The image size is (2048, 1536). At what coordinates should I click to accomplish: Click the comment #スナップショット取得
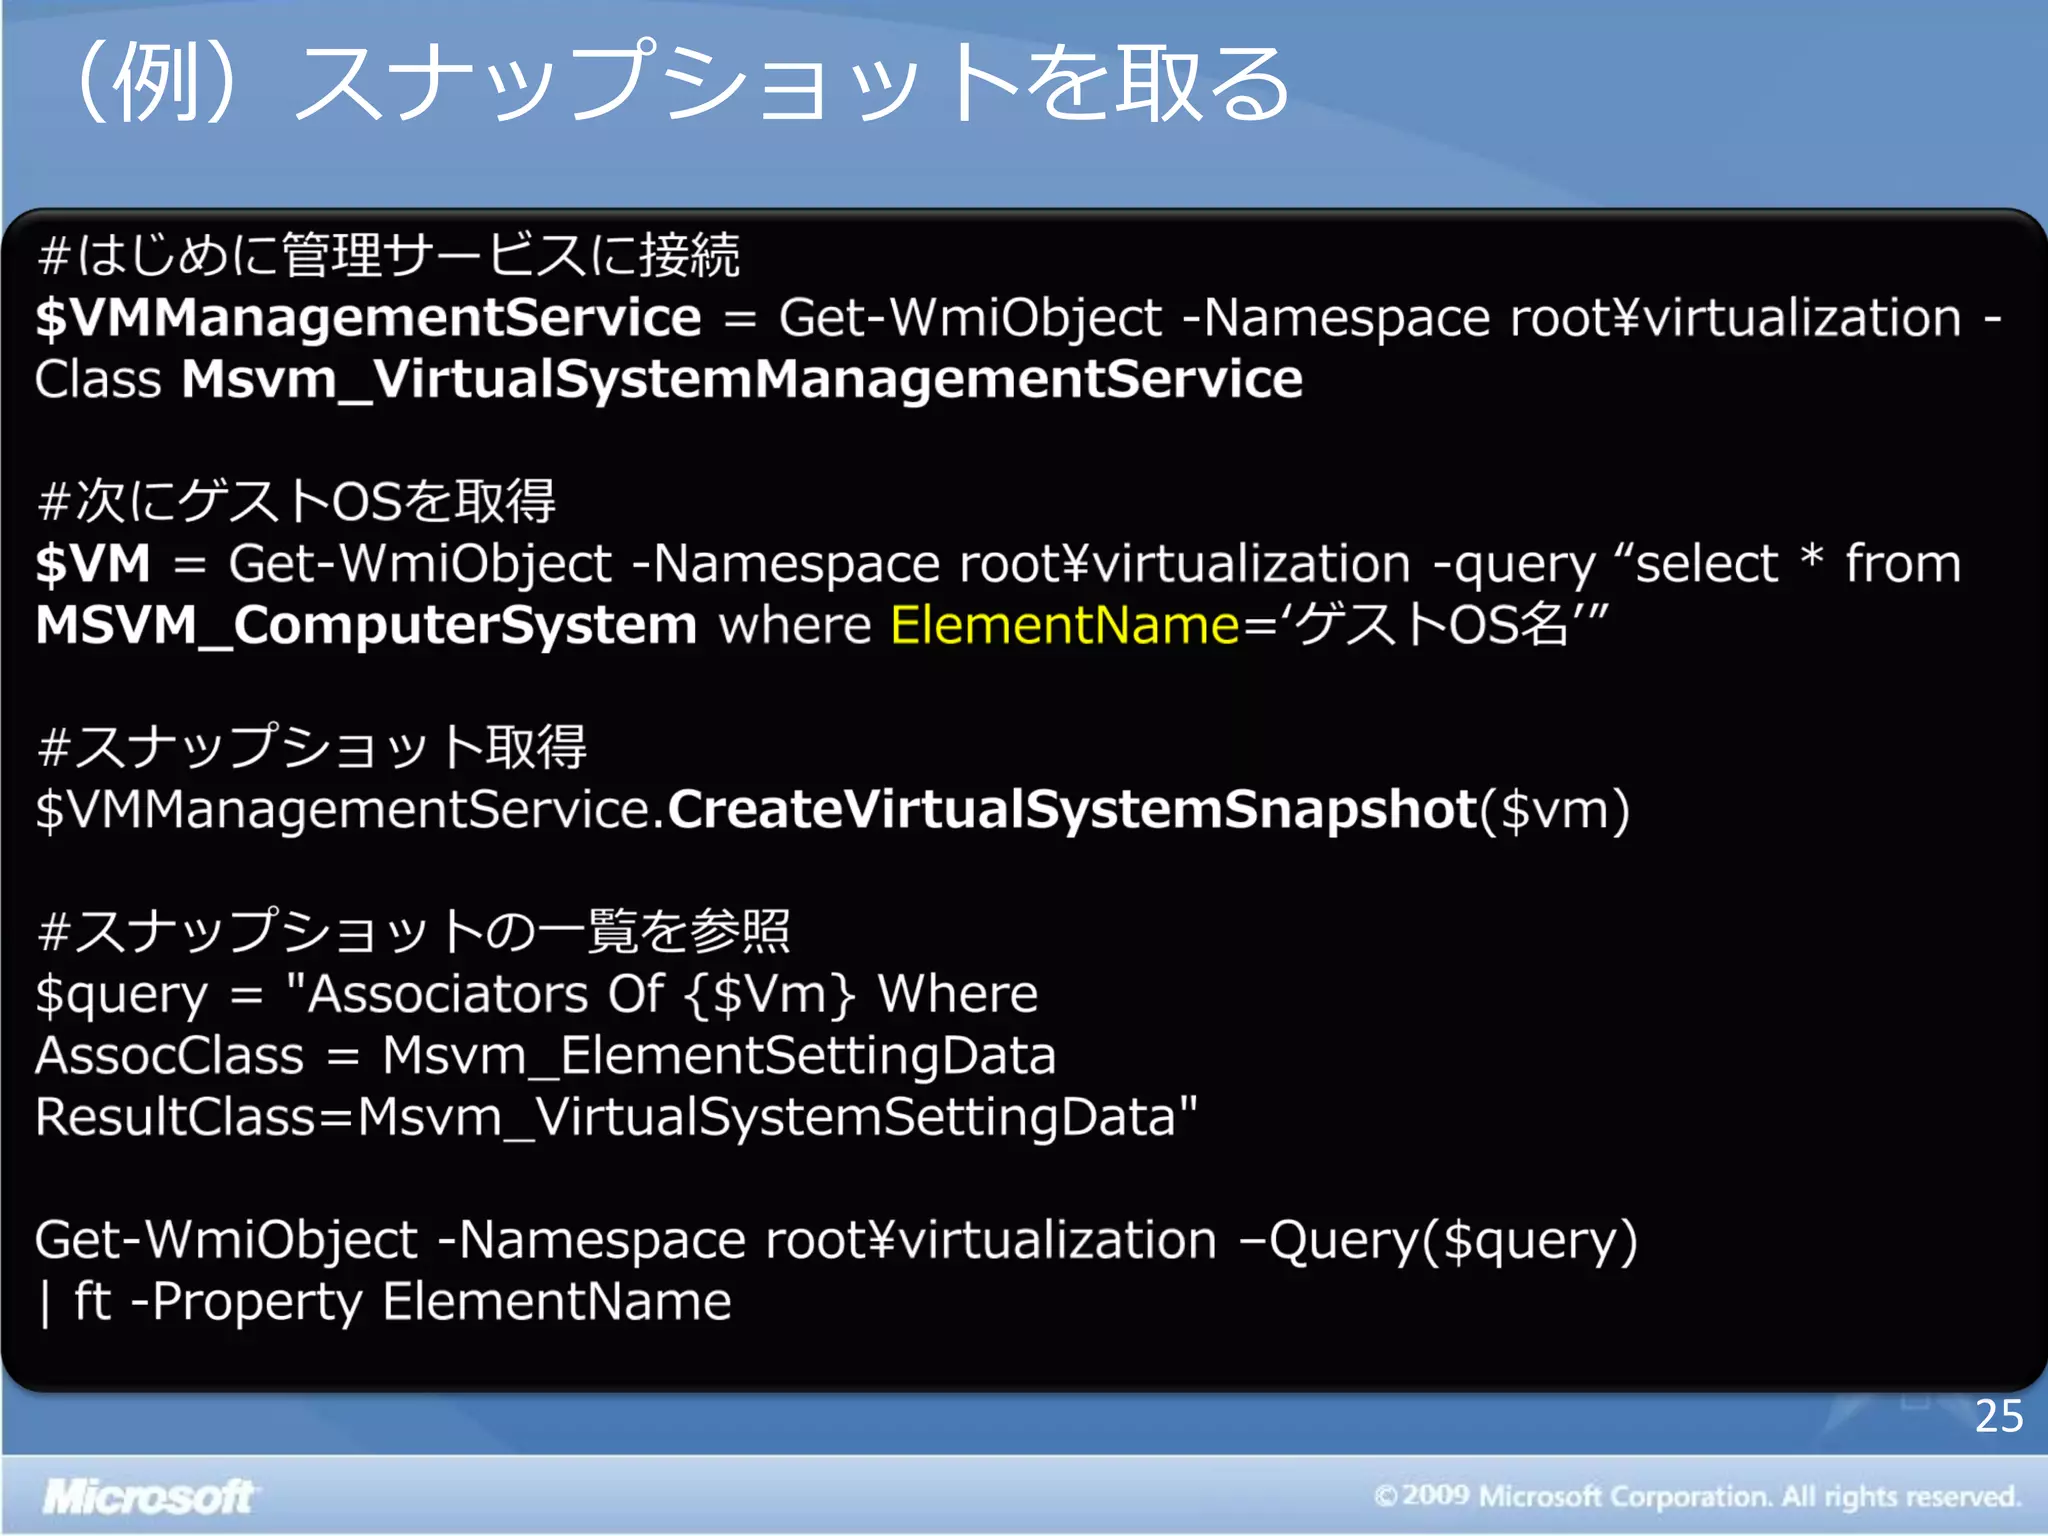[312, 747]
